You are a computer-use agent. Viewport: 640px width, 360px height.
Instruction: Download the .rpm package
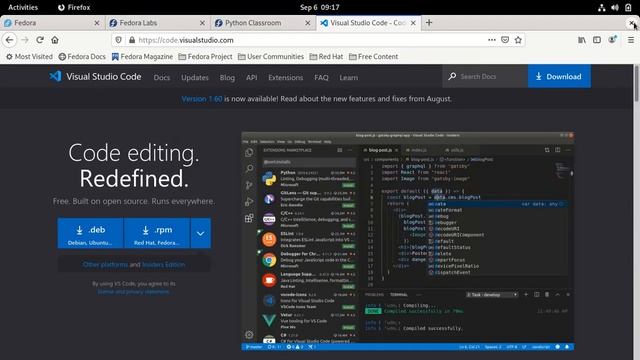click(157, 233)
